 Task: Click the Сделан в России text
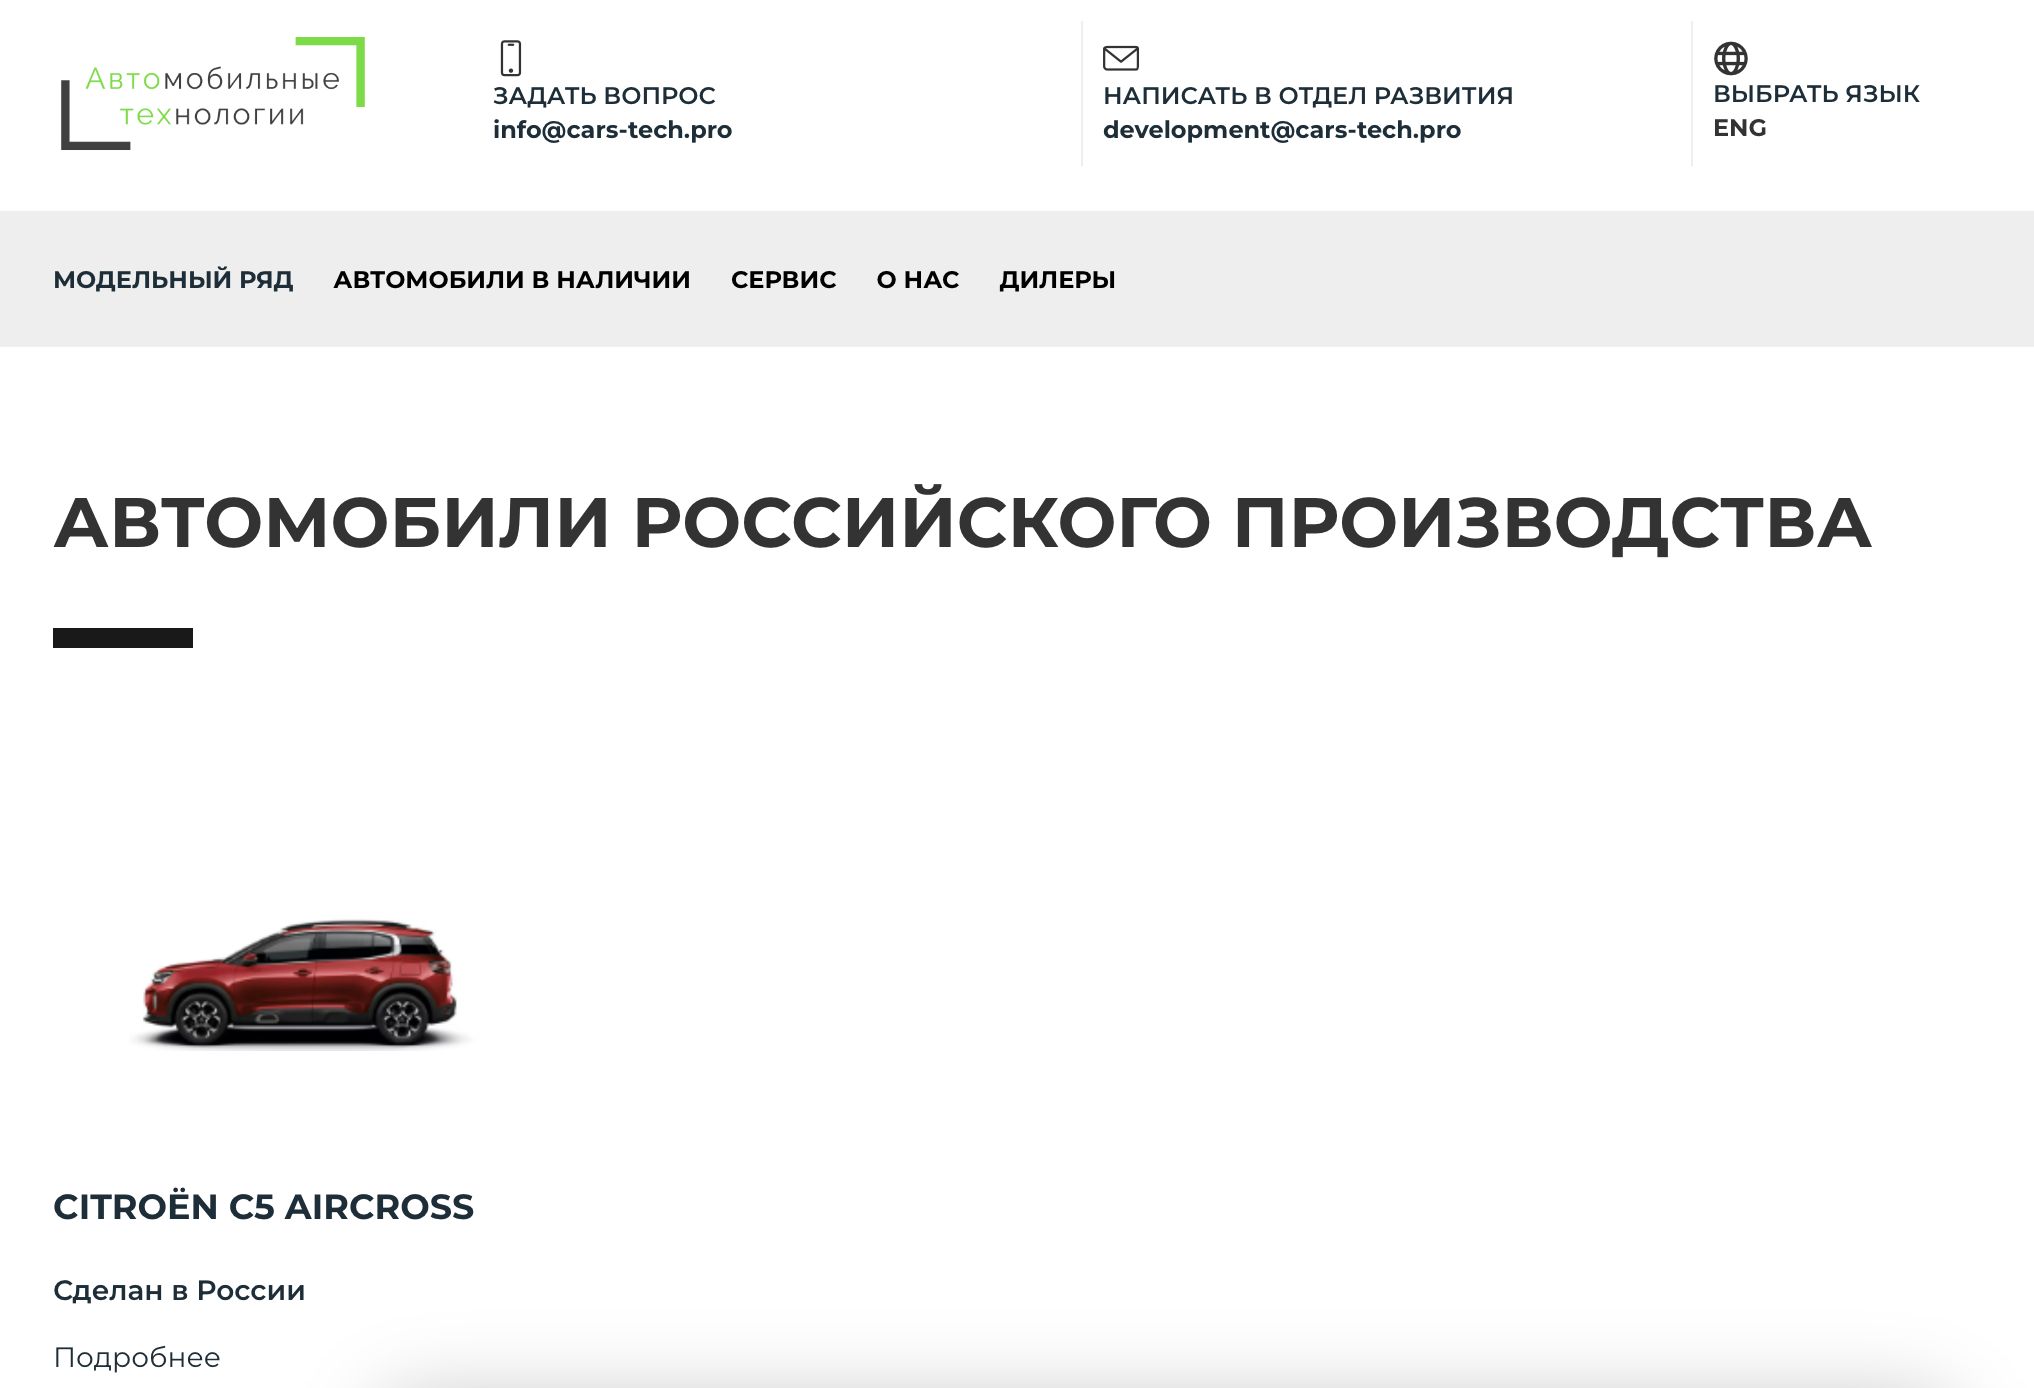tap(179, 1290)
